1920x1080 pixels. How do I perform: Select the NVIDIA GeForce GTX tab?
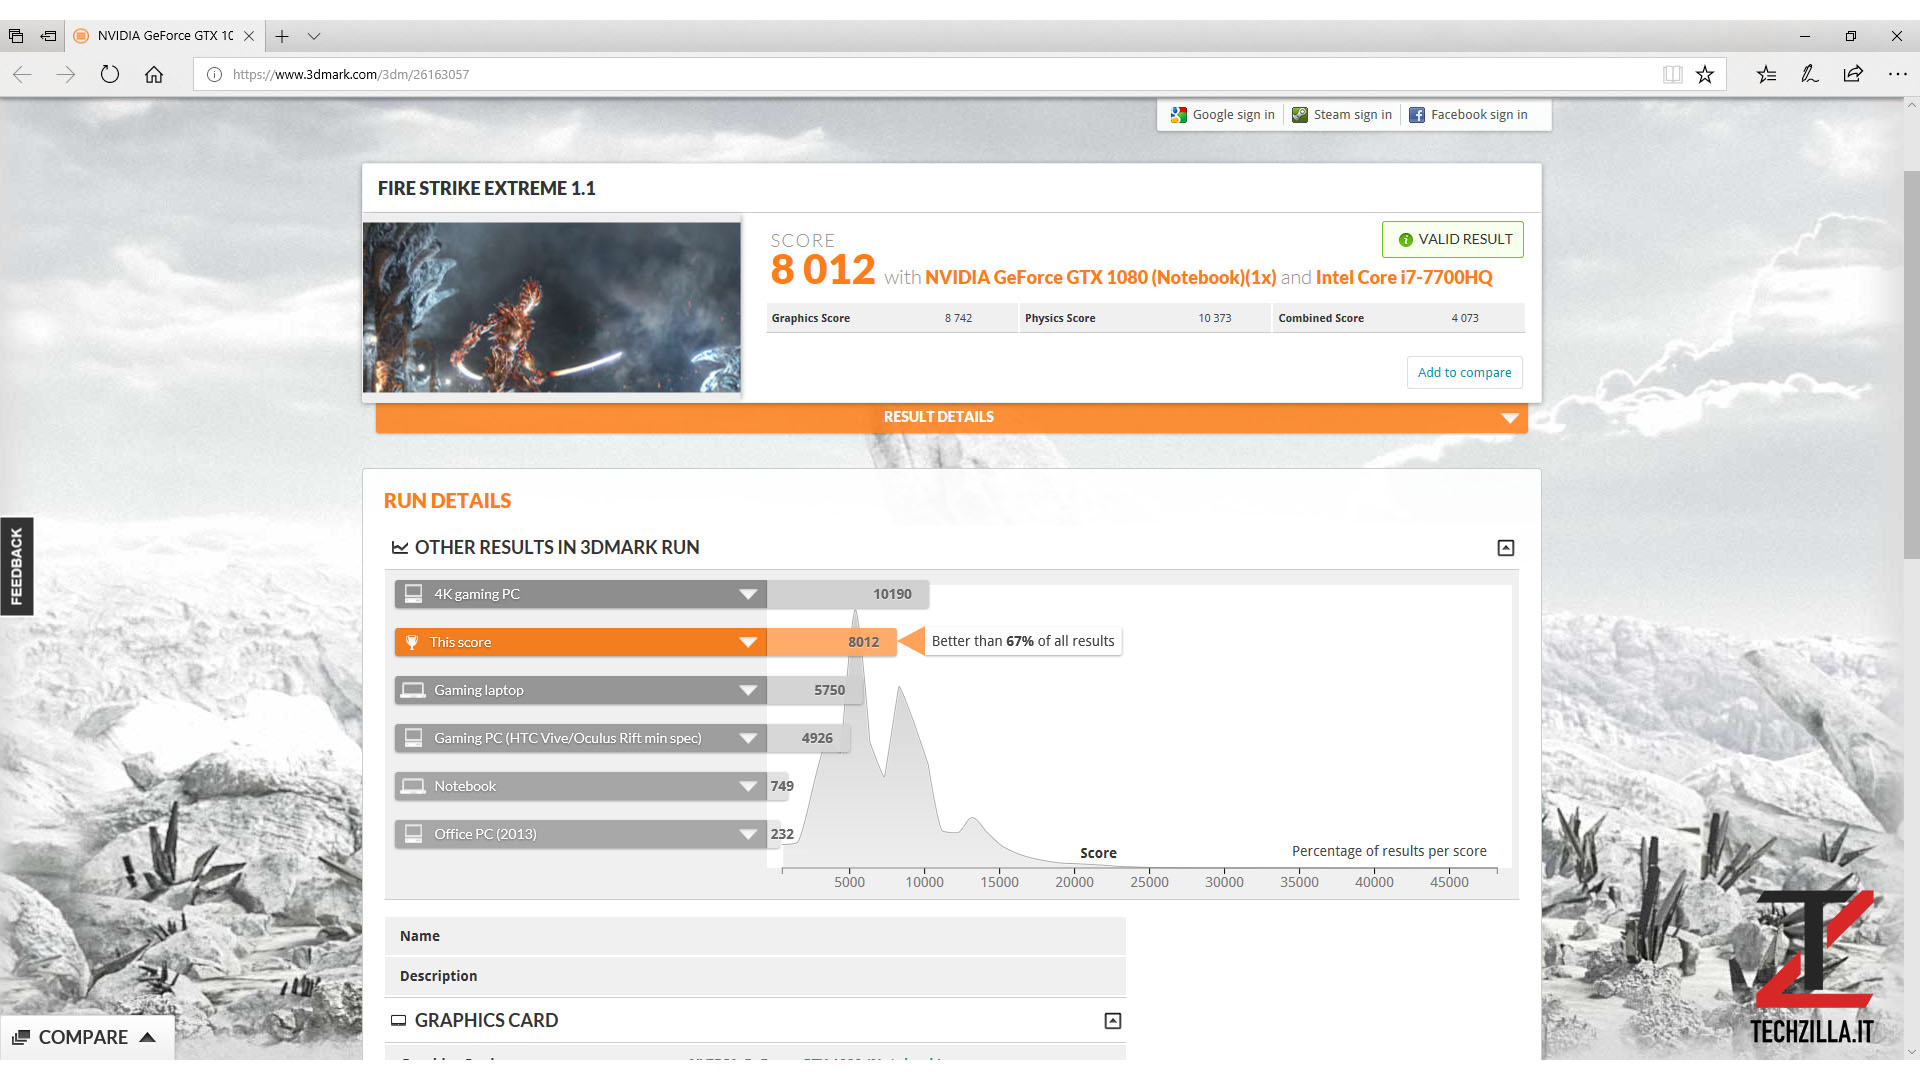(x=165, y=36)
